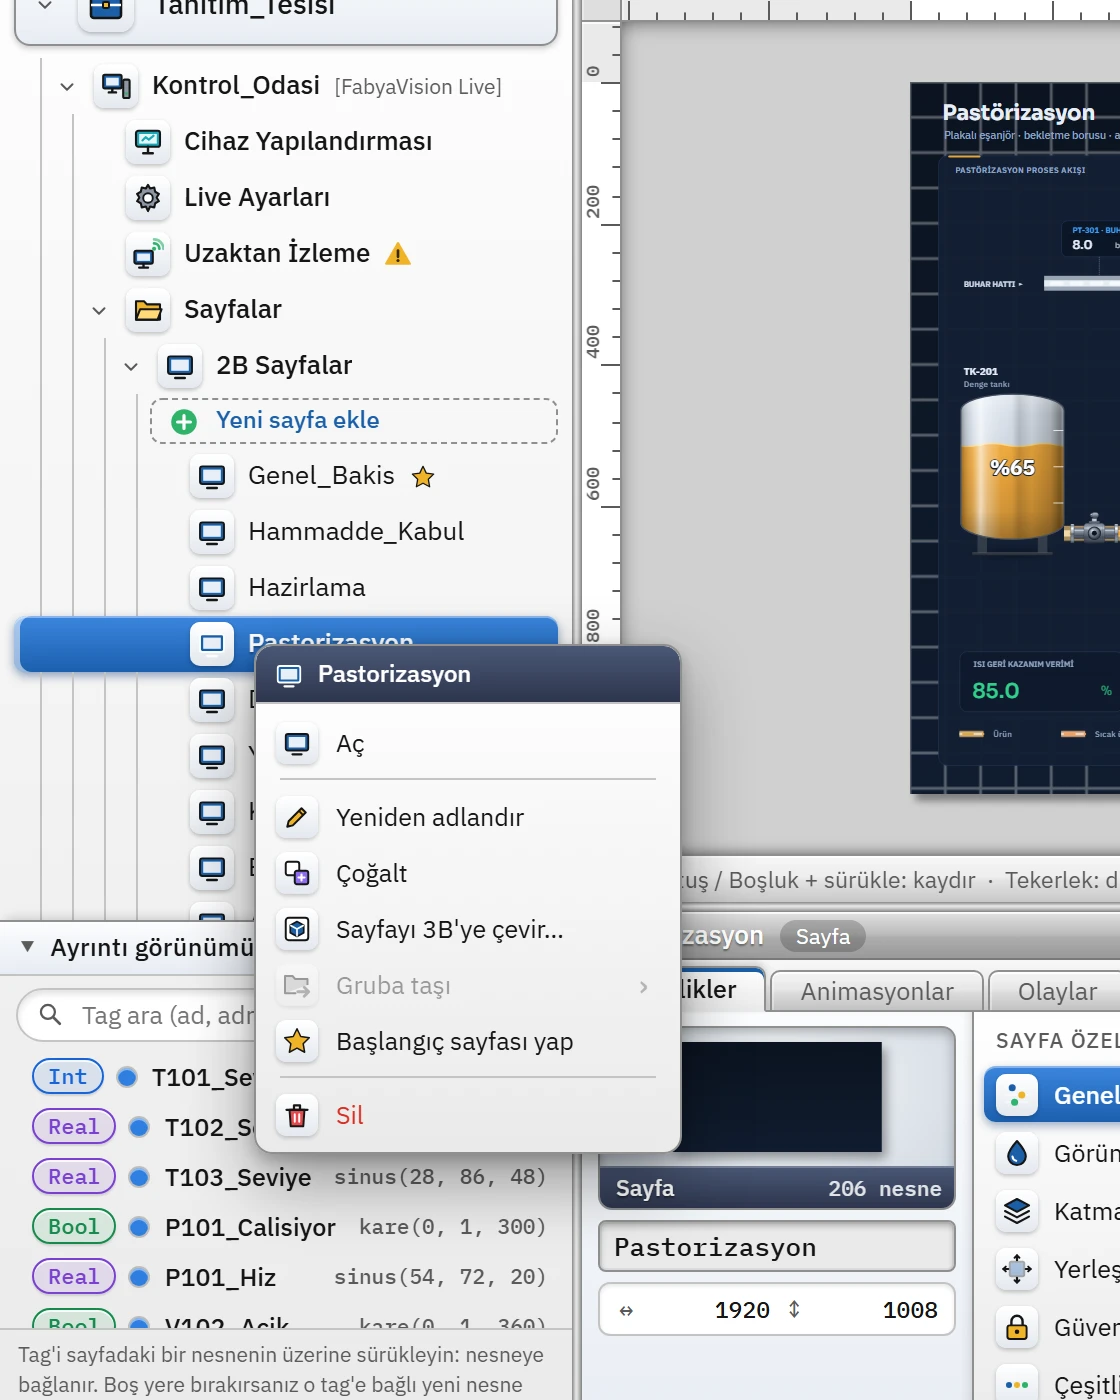Switch to the Animasyonlar tab
This screenshot has width=1120, height=1400.
877,991
